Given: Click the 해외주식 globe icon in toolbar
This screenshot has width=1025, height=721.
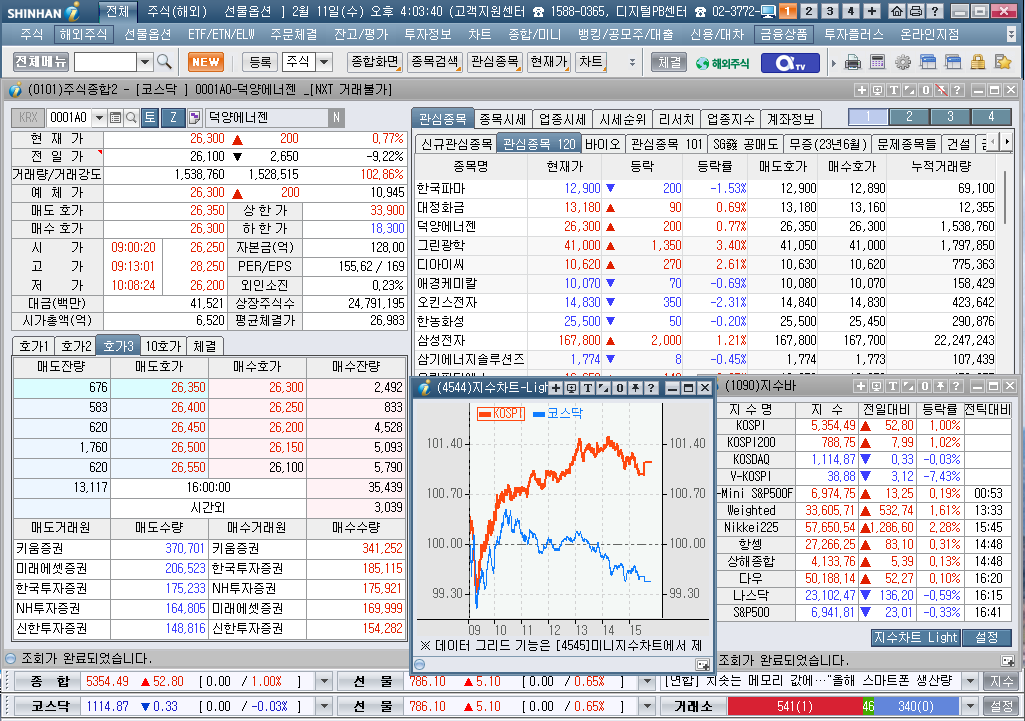Looking at the screenshot, I should coord(722,63).
